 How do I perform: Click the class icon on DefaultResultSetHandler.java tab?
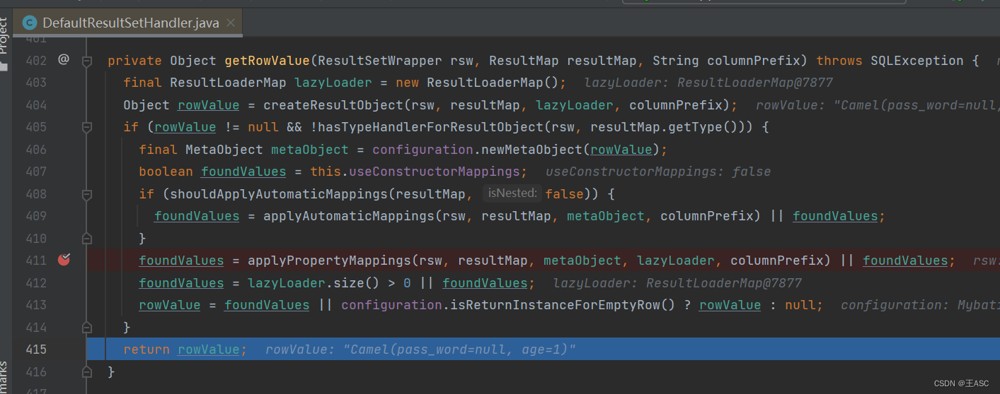tap(29, 23)
